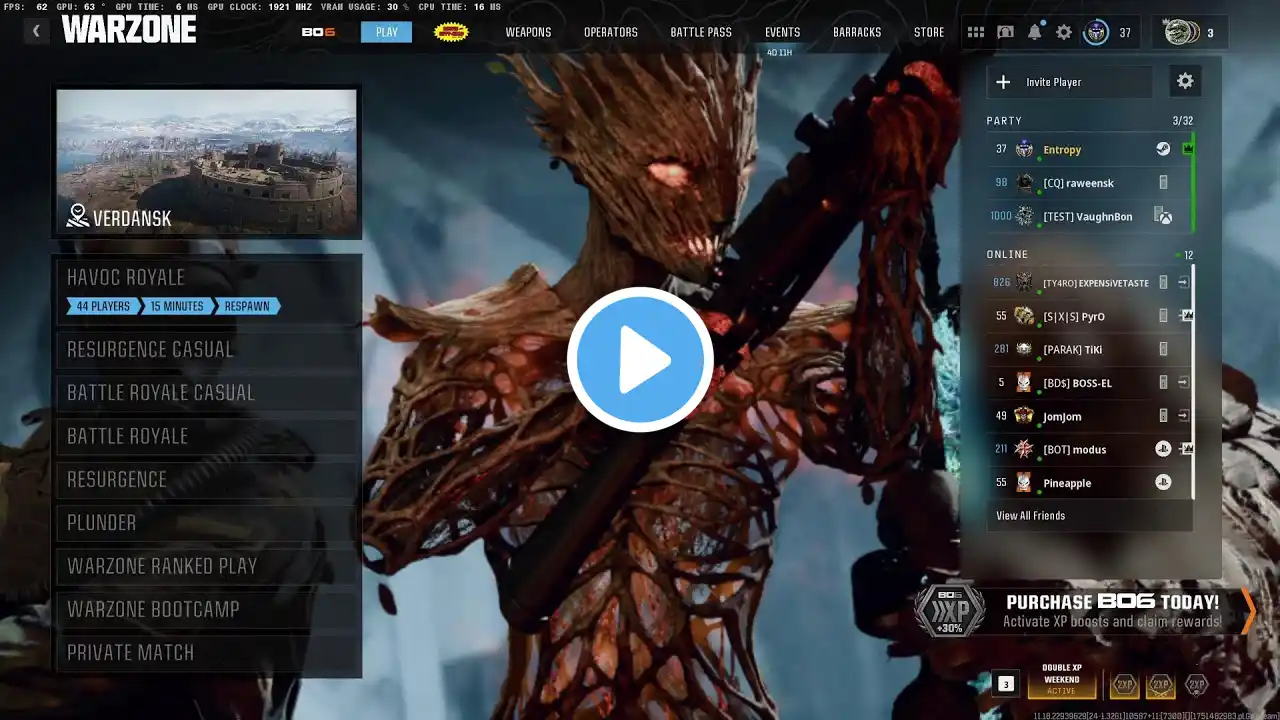Select the Battle Royale mode
This screenshot has height=720, width=1280.
coord(208,436)
